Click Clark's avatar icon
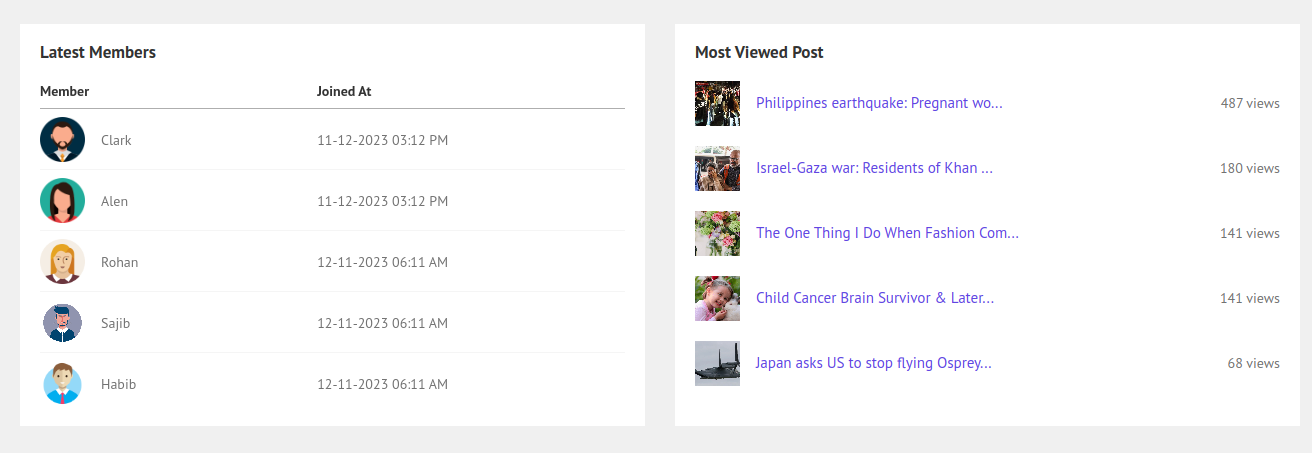 62,140
